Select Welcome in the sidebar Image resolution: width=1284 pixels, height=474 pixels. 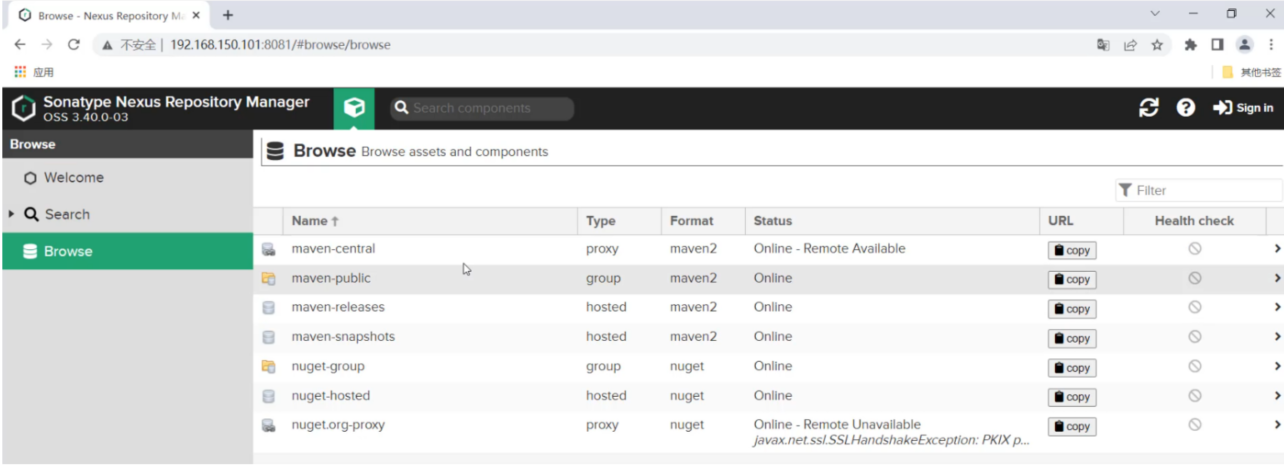[x=73, y=178]
